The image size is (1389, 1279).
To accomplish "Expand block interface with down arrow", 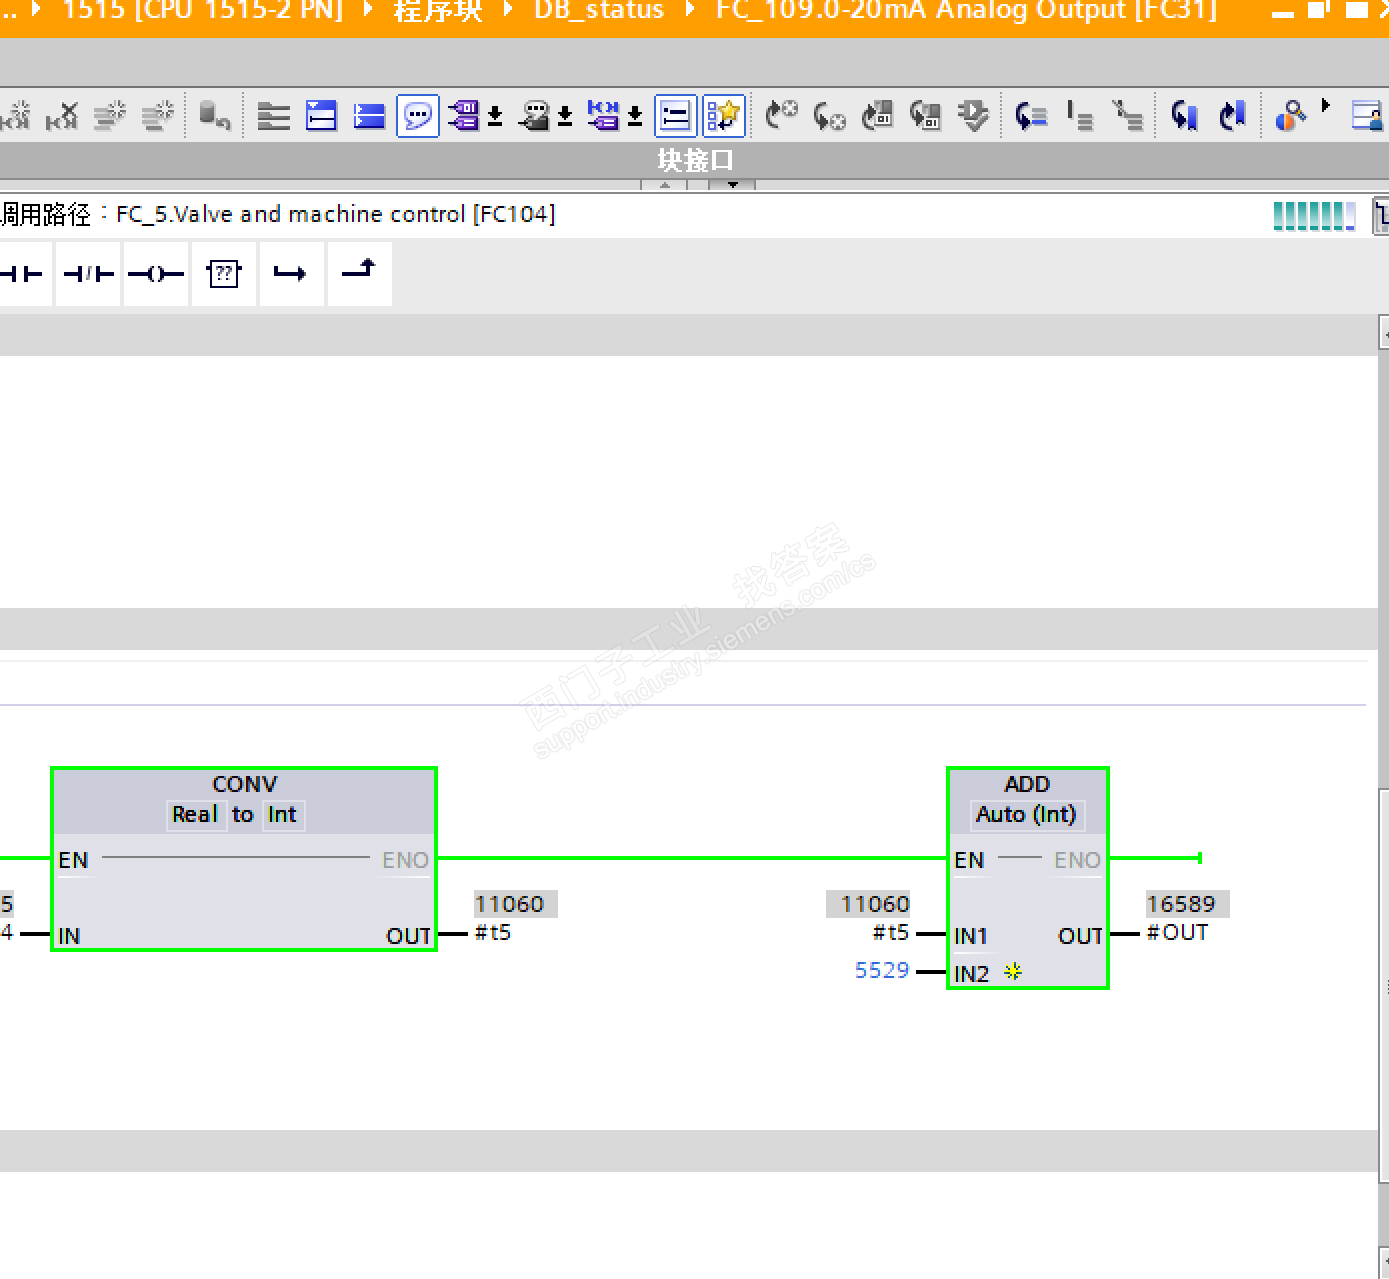I will tap(733, 185).
